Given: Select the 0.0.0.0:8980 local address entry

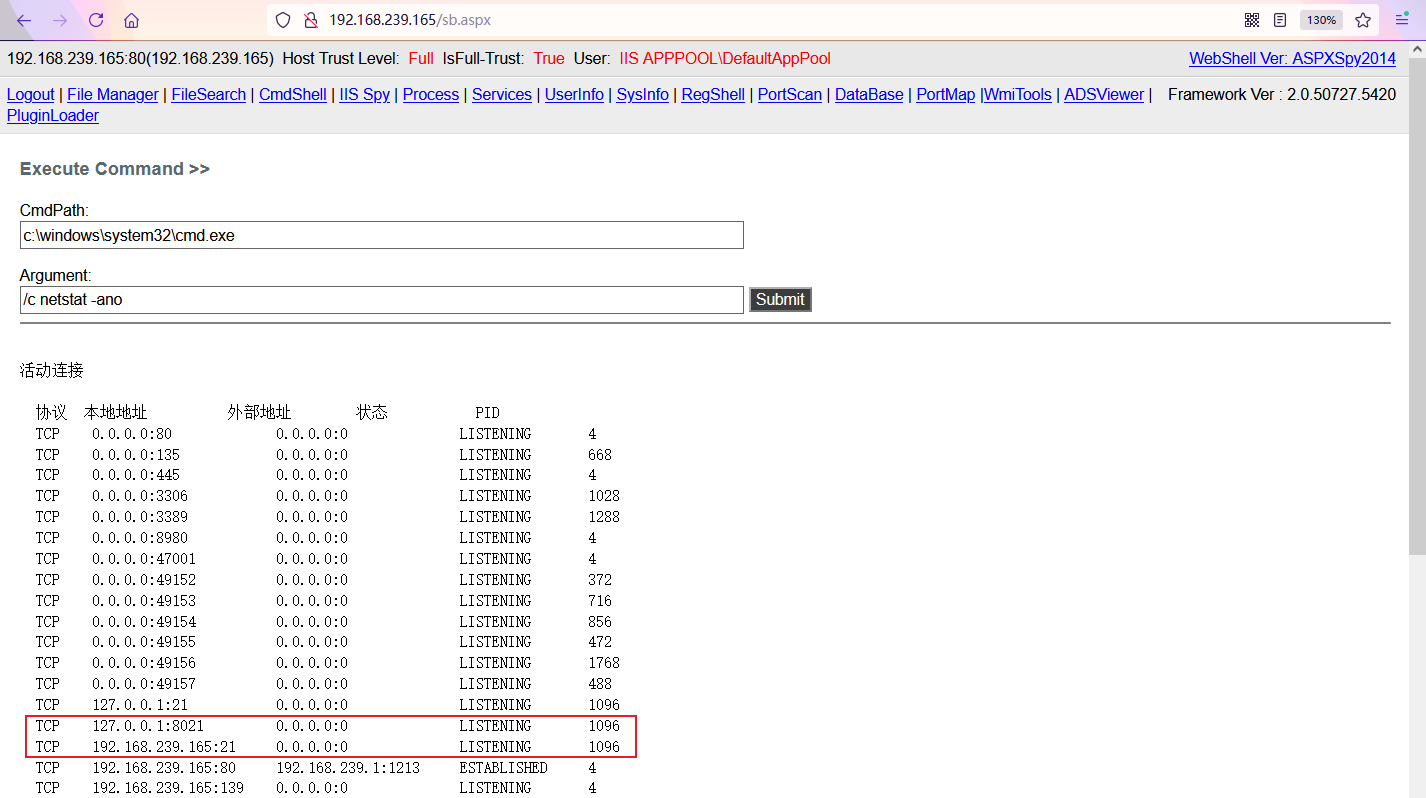Looking at the screenshot, I should [x=140, y=538].
